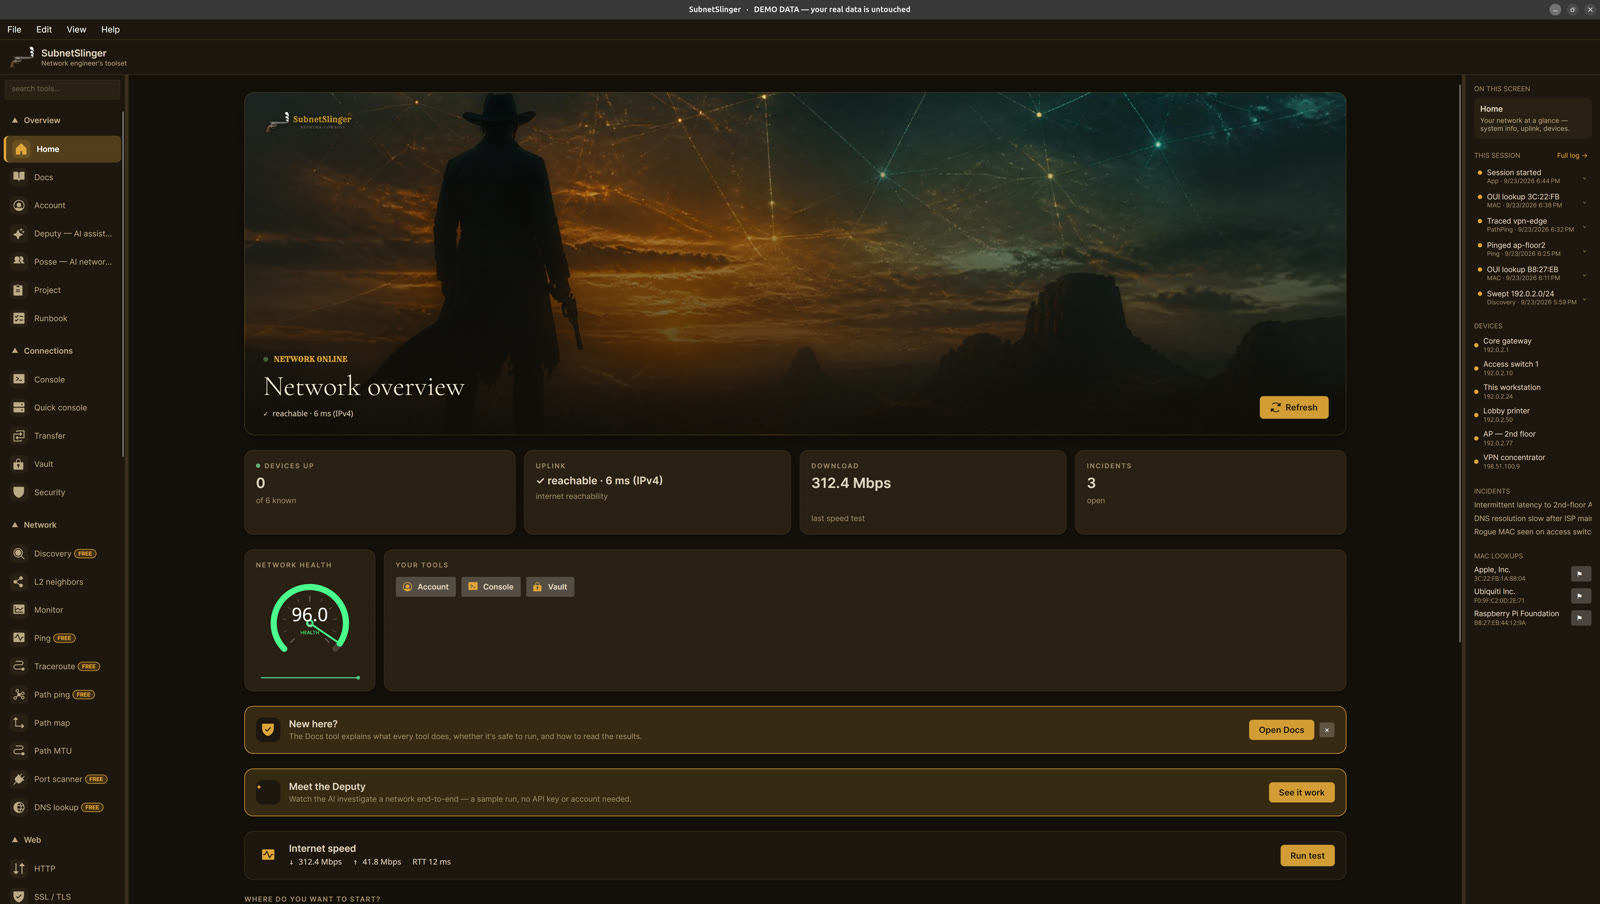The image size is (1600, 904).
Task: Open the Security tool
Action: click(x=62, y=492)
